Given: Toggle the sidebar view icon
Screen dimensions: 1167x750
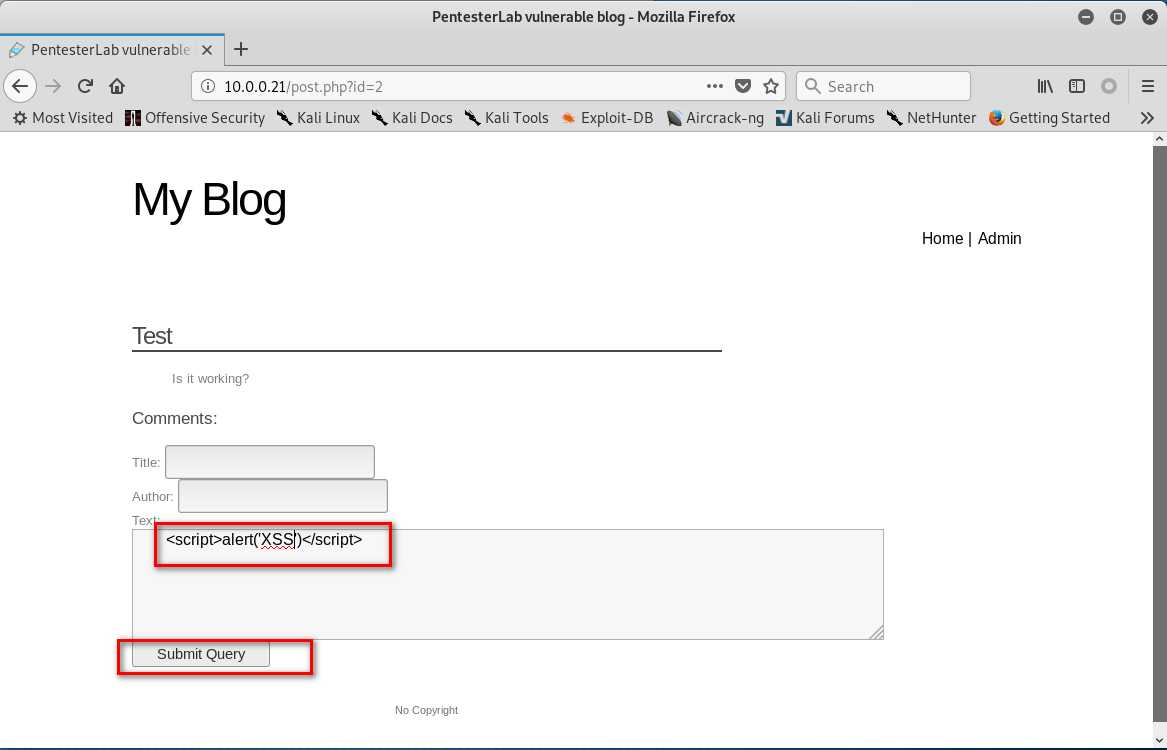Looking at the screenshot, I should coord(1077,86).
